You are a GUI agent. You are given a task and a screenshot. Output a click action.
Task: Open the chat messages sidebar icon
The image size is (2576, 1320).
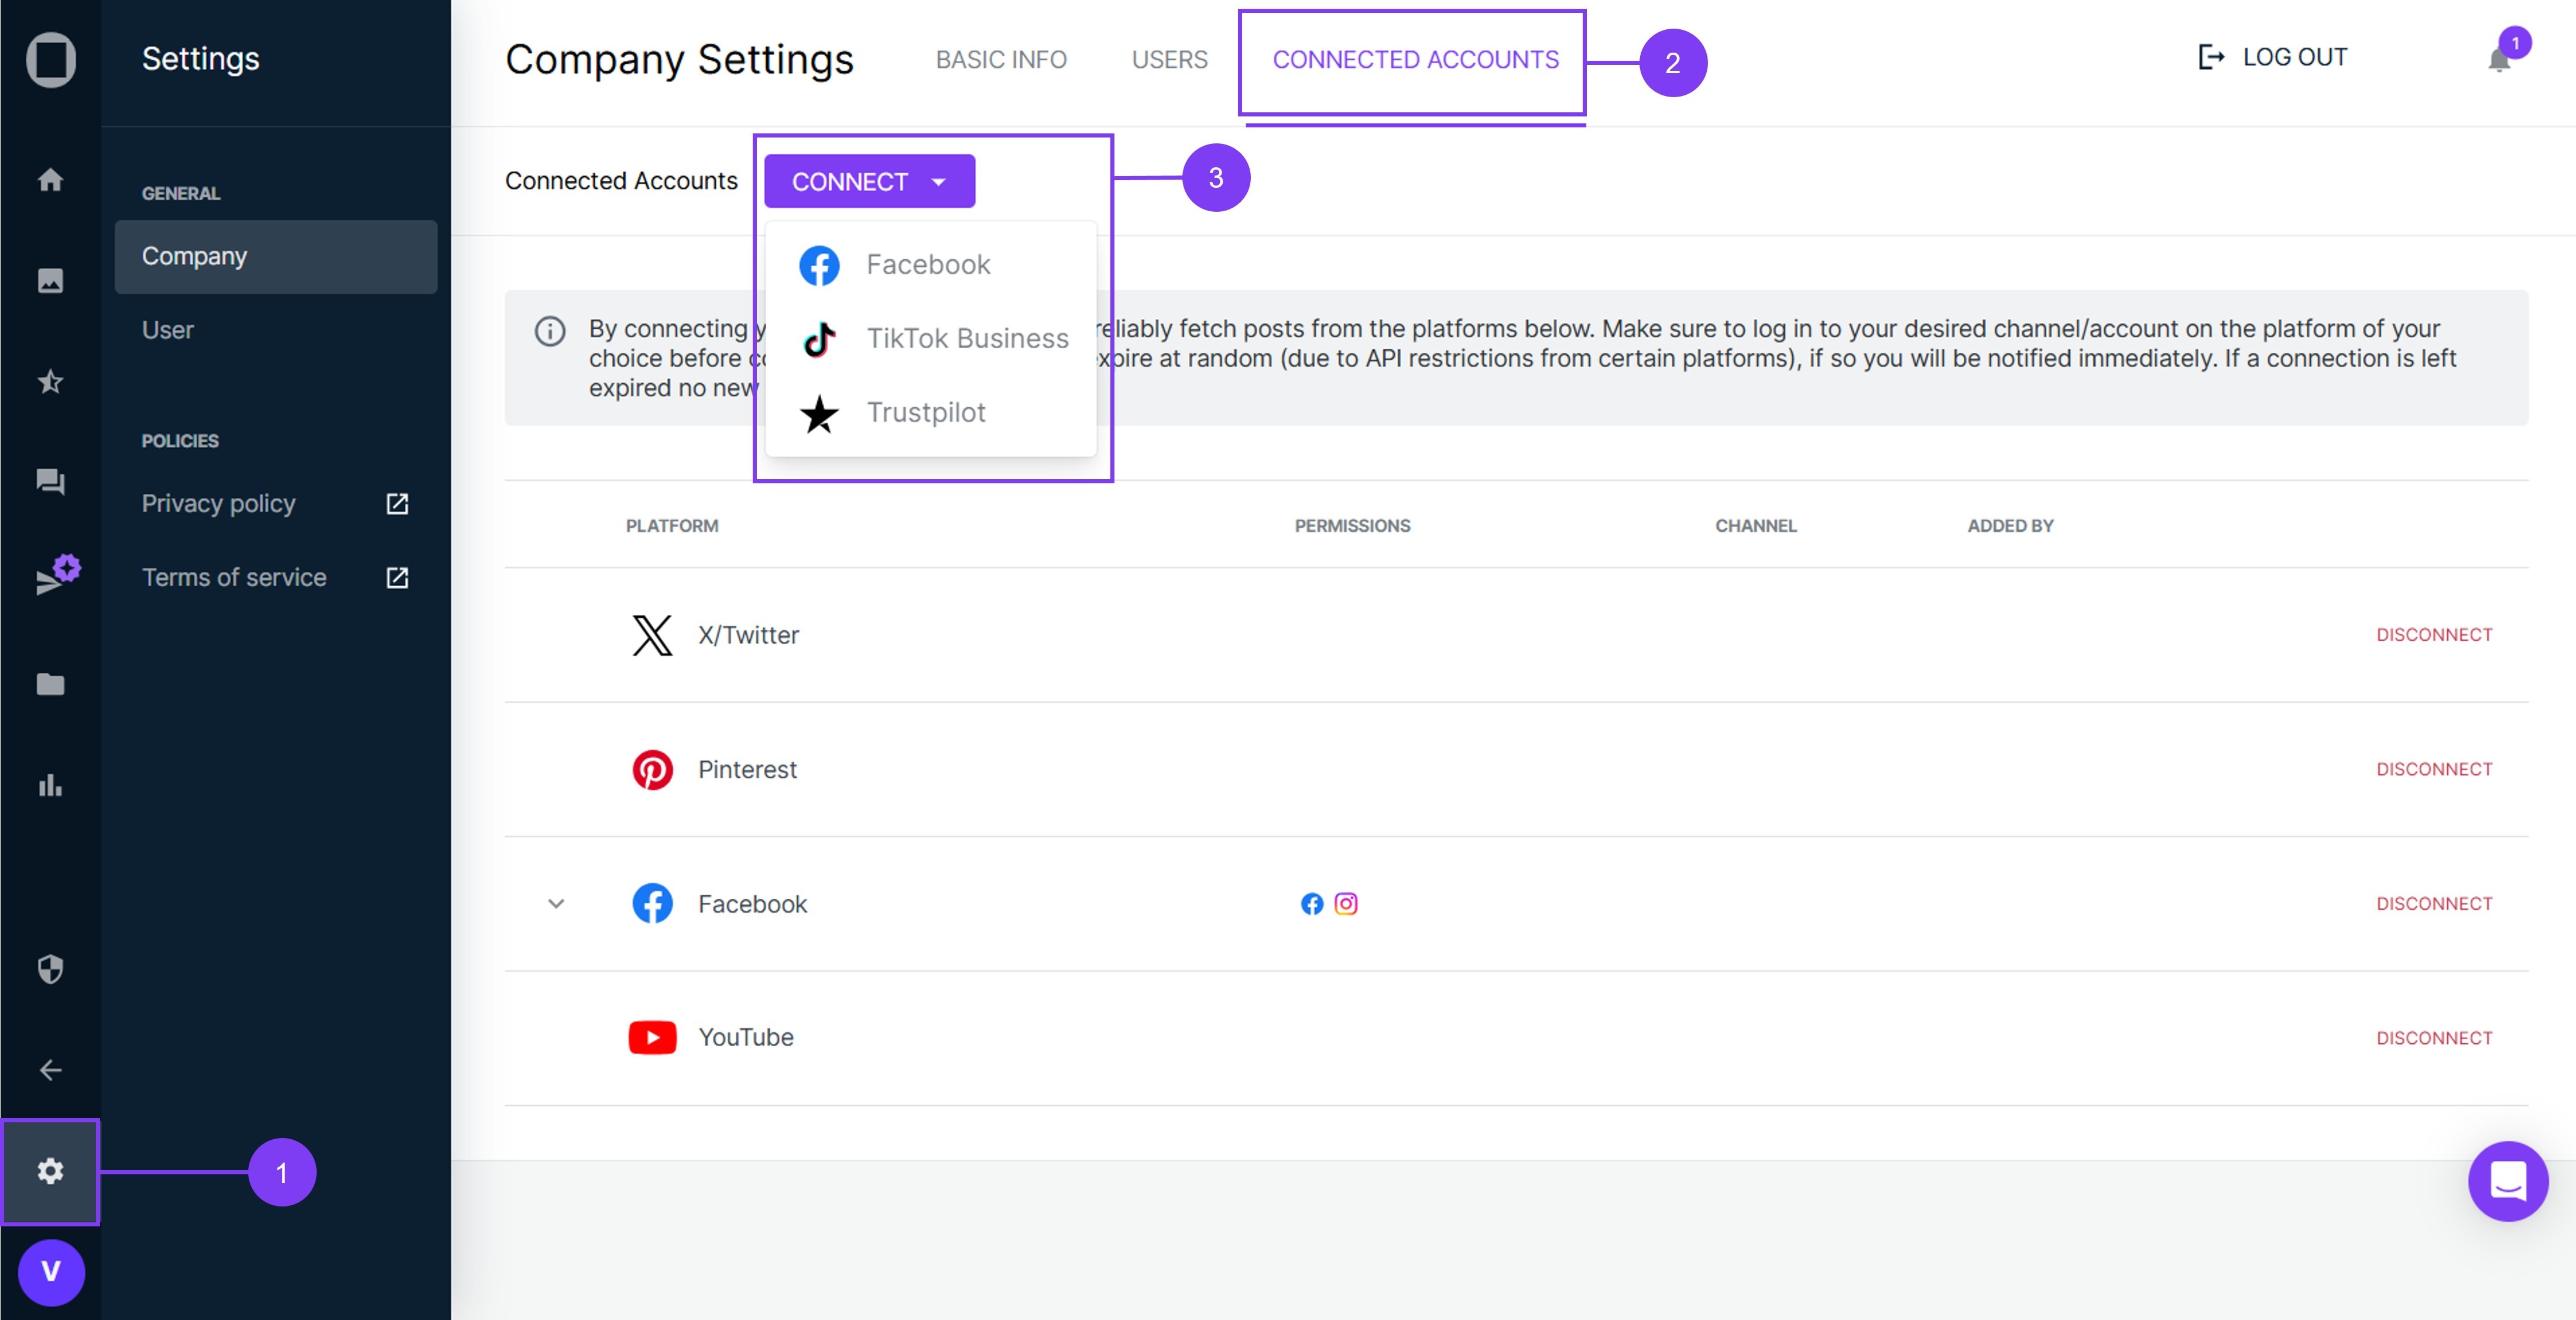click(50, 482)
